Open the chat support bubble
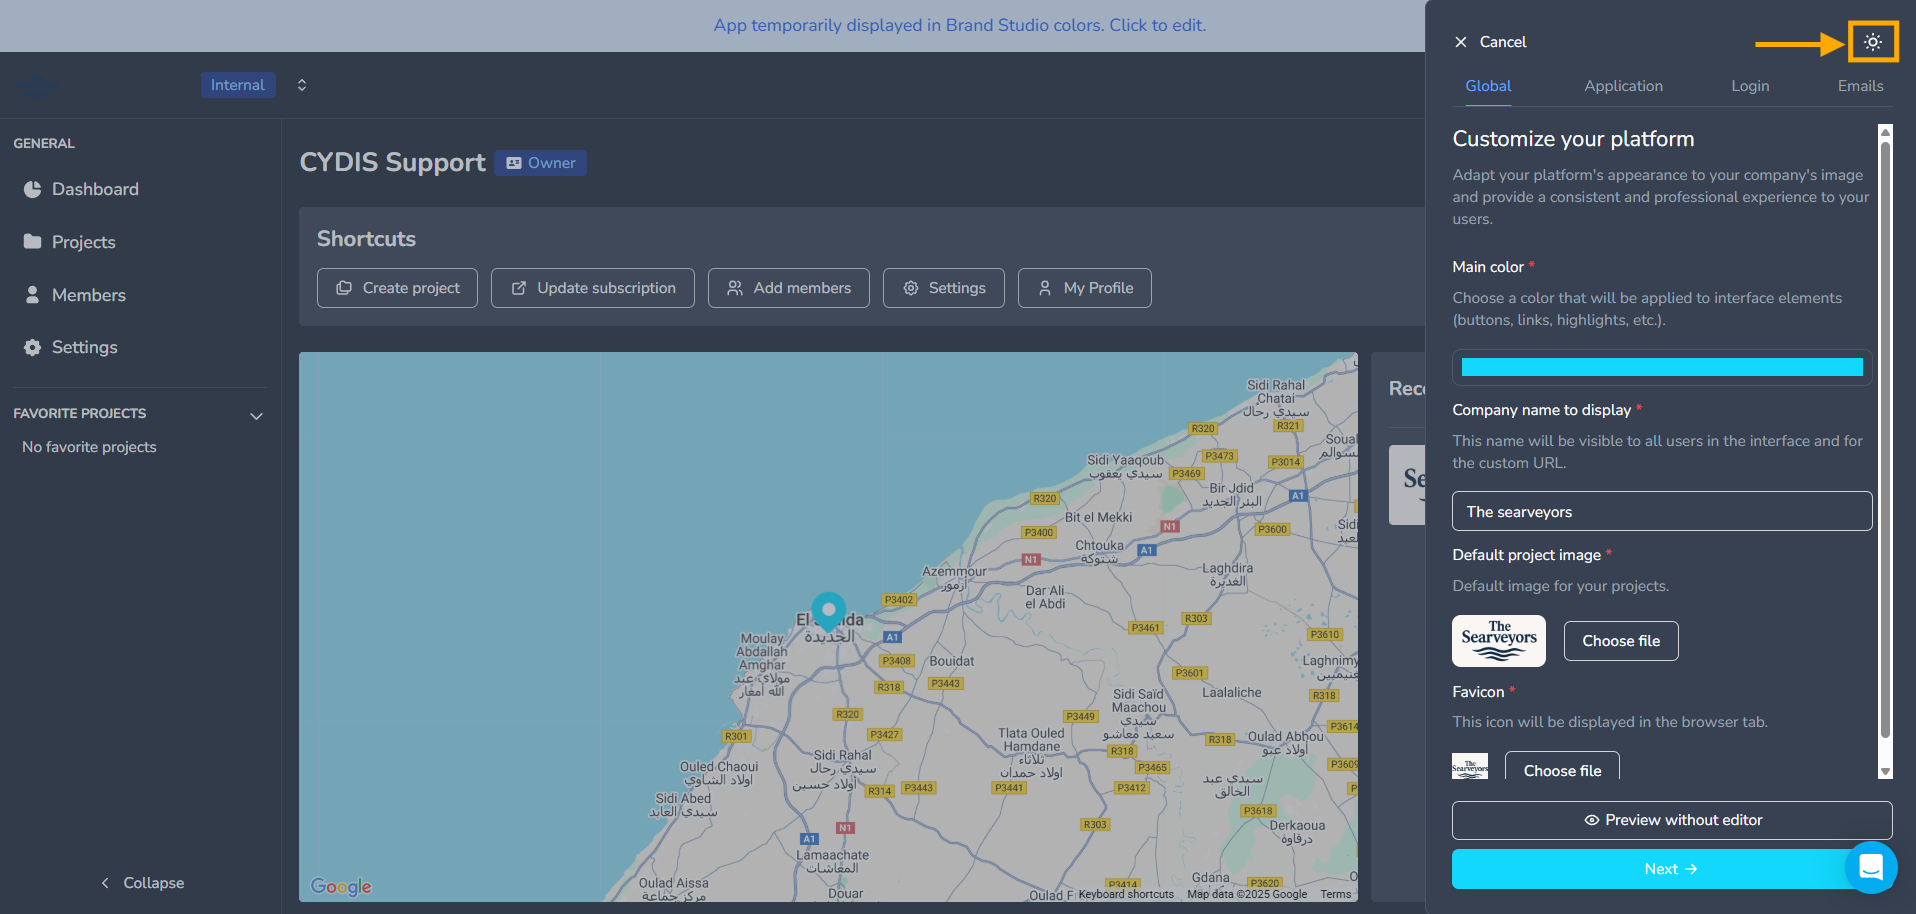This screenshot has width=1916, height=914. click(1870, 867)
